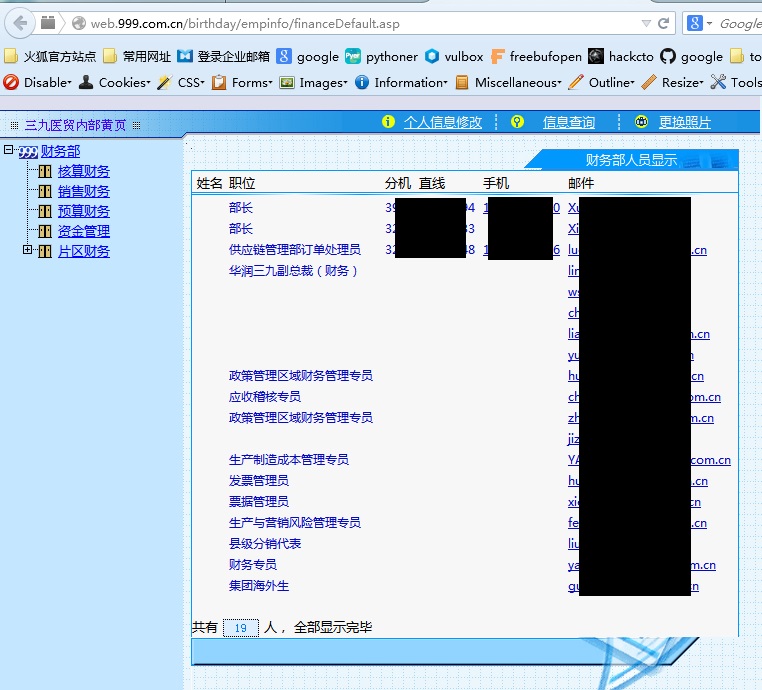Click folder icon beside 销售财务
762x690 pixels.
click(45, 191)
